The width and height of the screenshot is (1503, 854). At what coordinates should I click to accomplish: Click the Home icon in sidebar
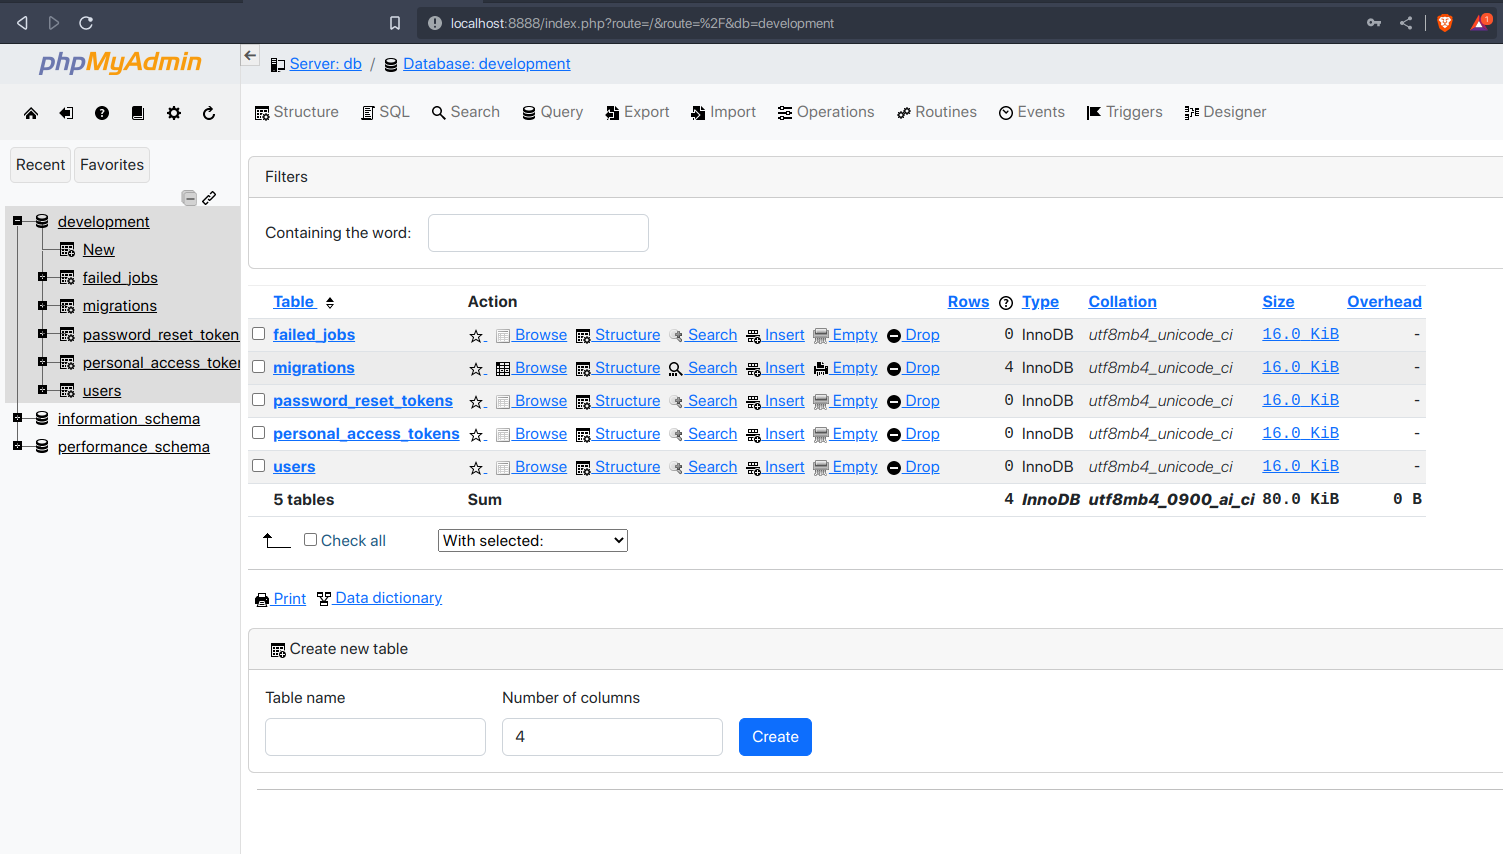(x=31, y=113)
